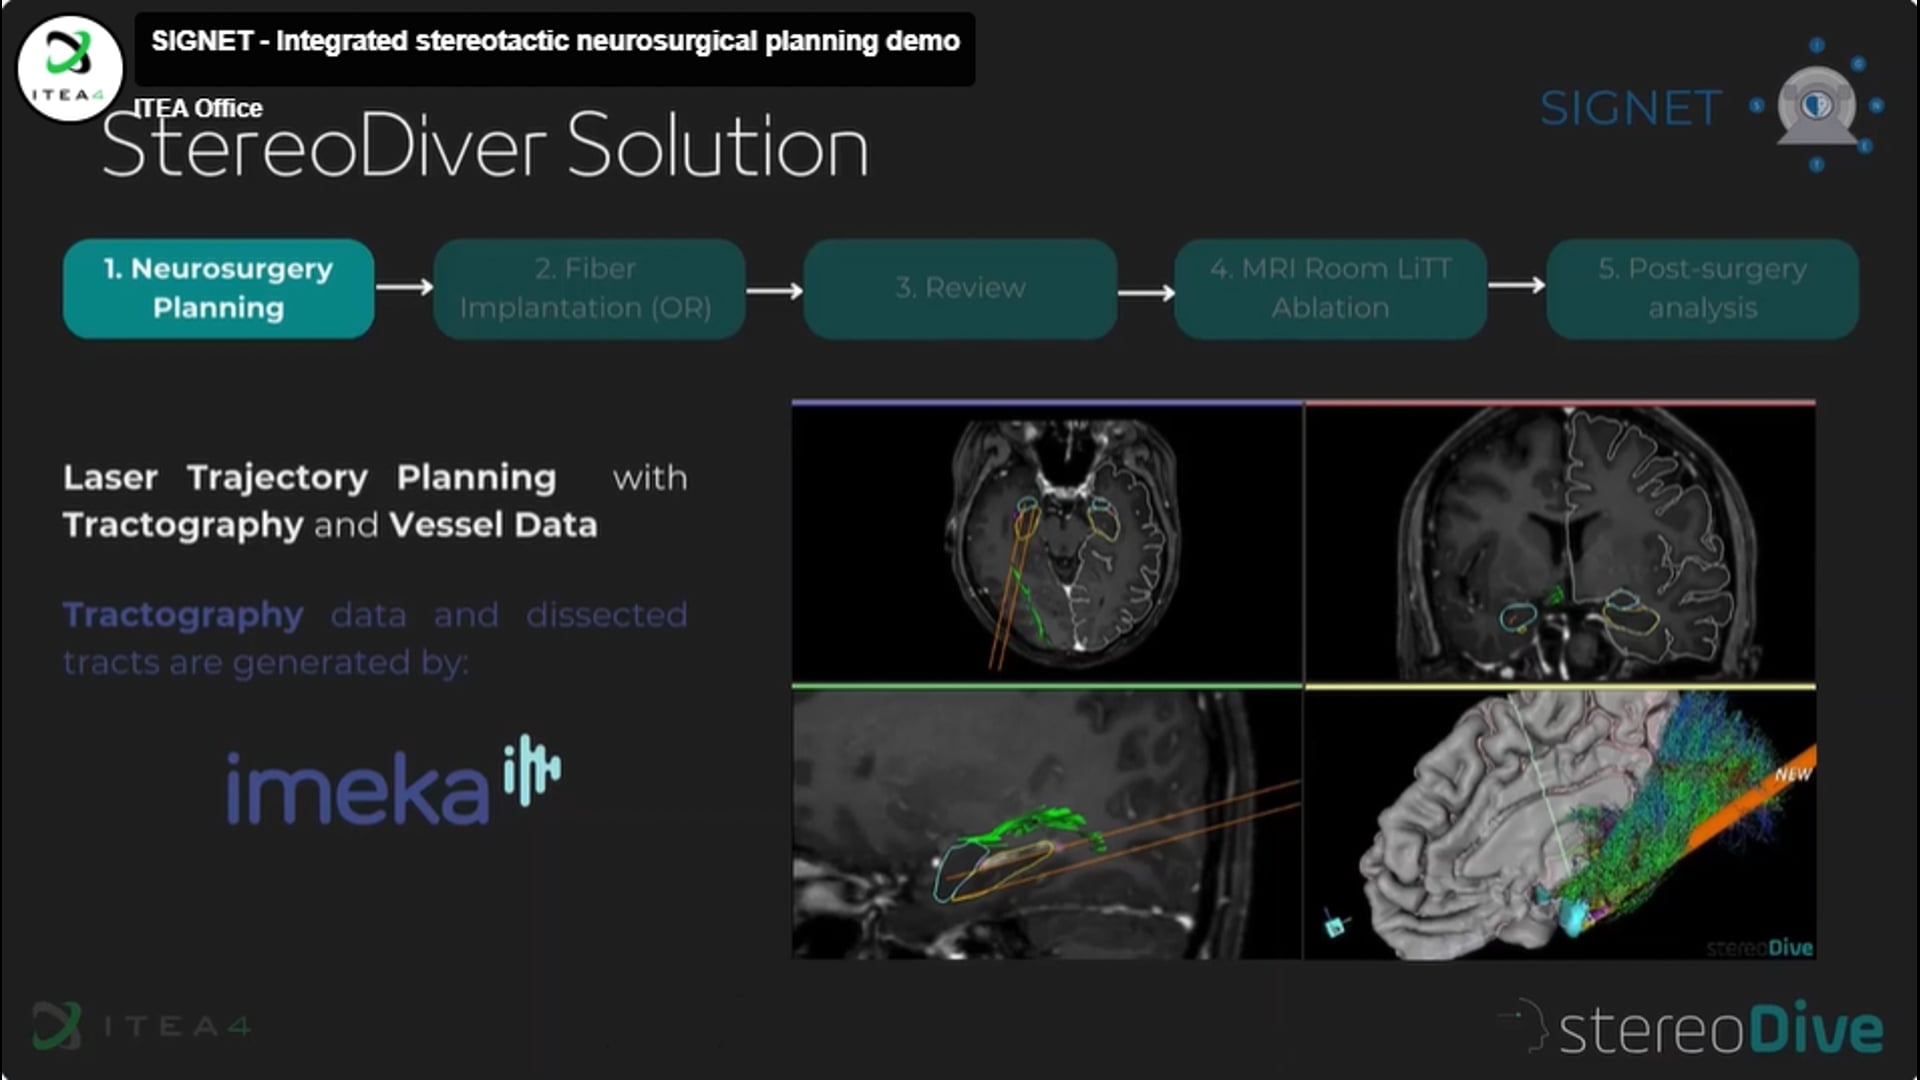Click the SIGNET robot head icon
1920x1080 pixels.
1816,105
